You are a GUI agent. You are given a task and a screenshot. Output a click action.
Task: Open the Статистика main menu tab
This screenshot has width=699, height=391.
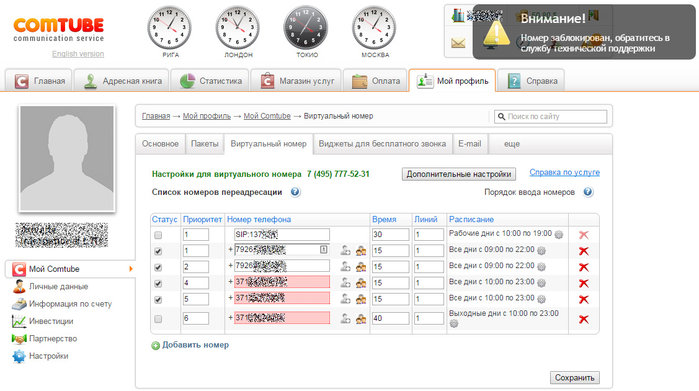click(x=211, y=81)
